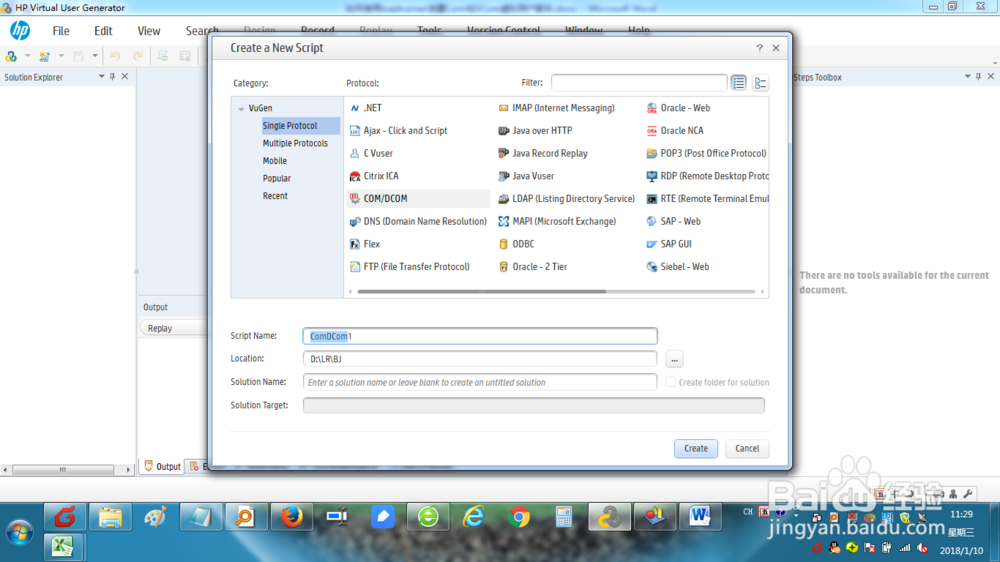Switch to Output tab at bottom
Image resolution: width=1000 pixels, height=562 pixels.
pos(163,466)
